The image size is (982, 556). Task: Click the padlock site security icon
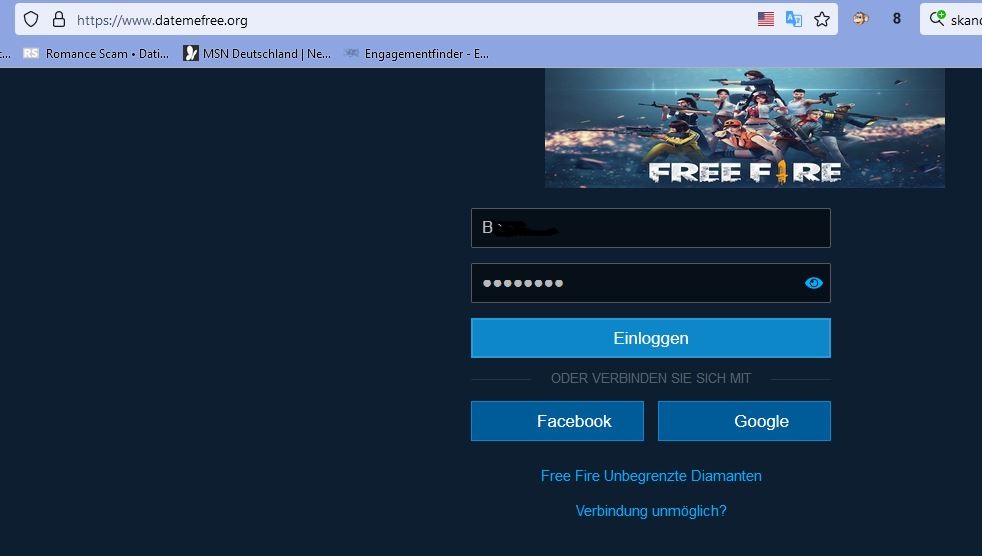click(x=59, y=19)
